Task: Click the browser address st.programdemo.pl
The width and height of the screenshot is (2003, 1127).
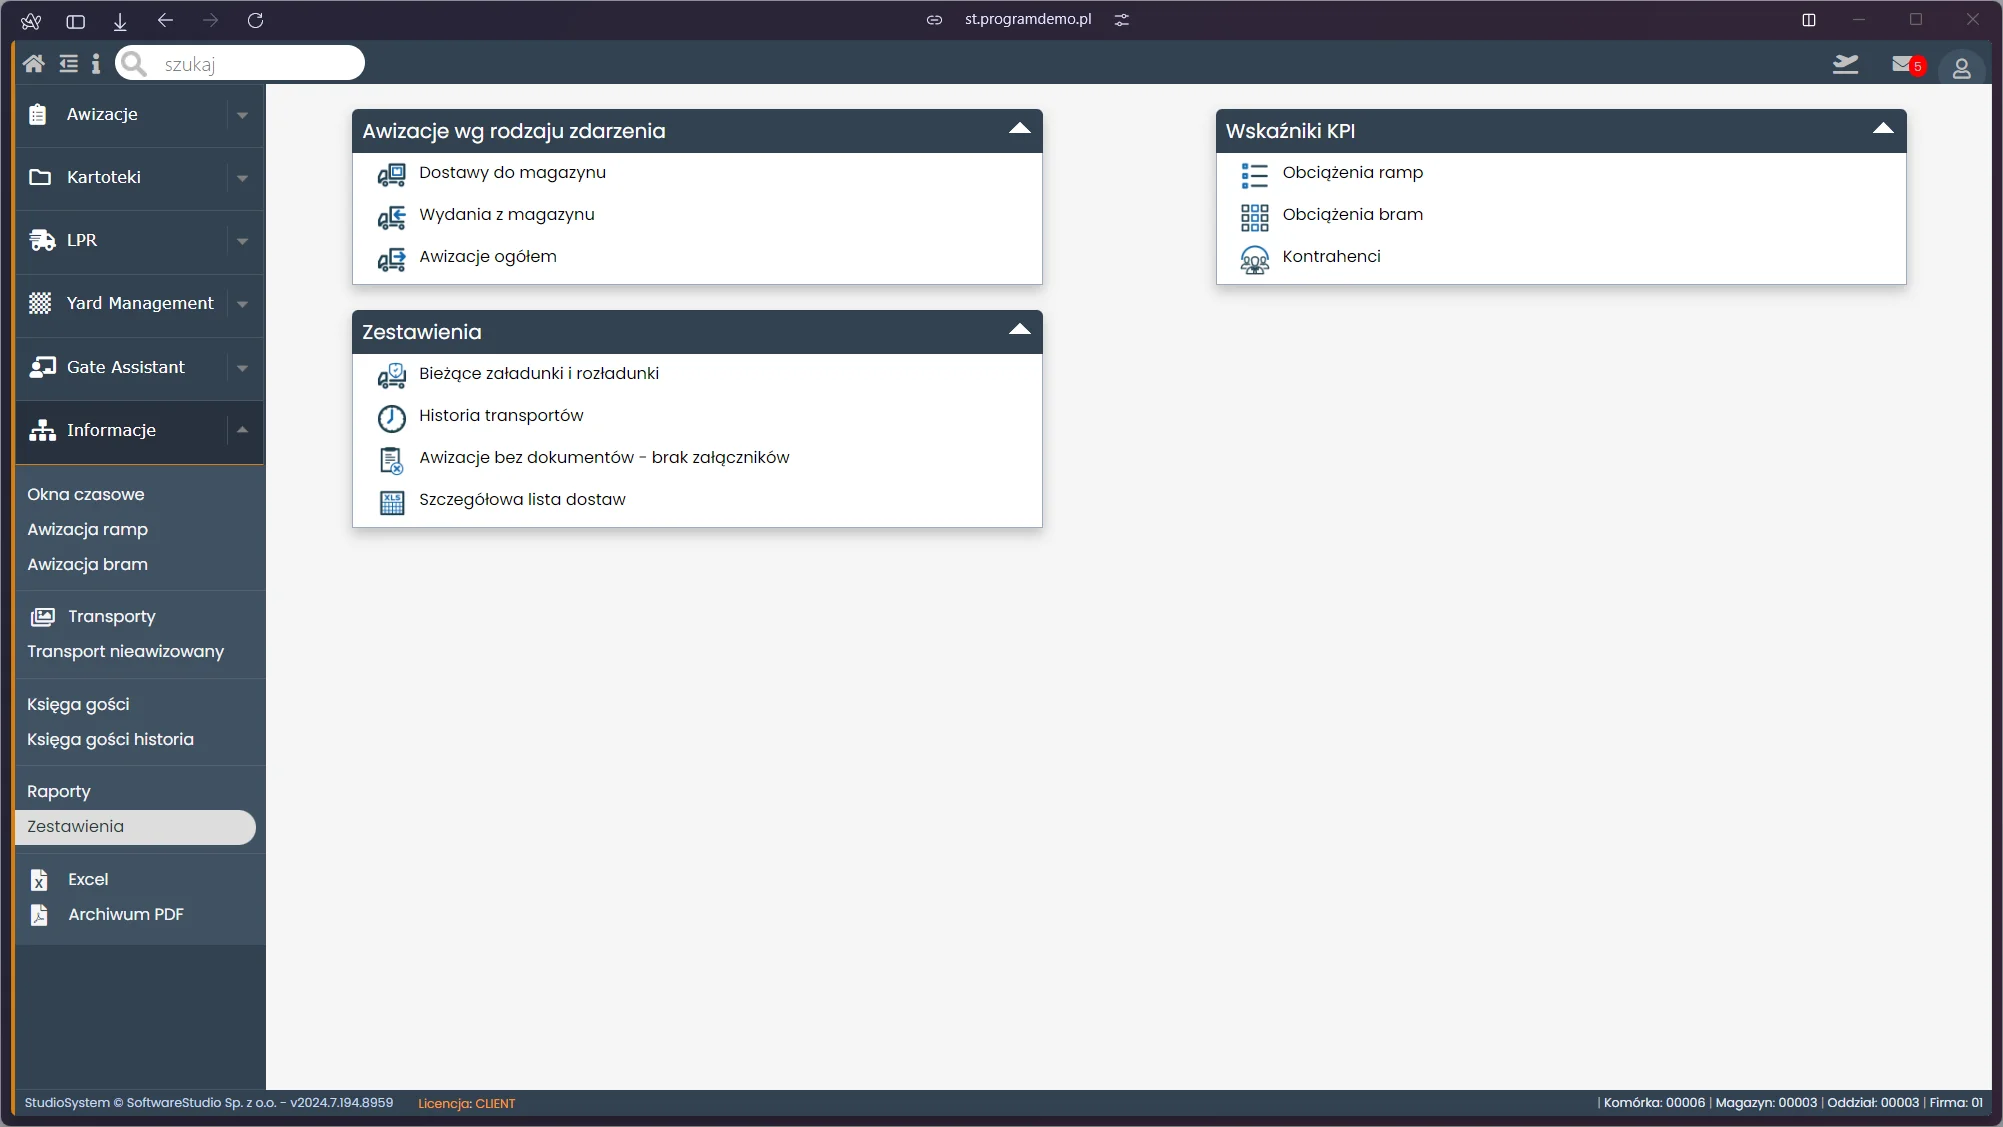Action: tap(1028, 20)
